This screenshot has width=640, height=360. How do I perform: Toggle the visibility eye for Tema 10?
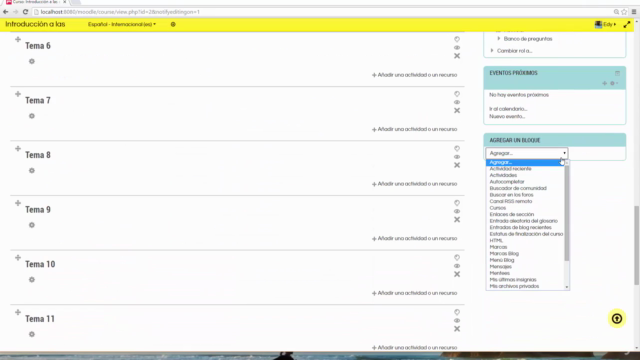[x=457, y=266]
